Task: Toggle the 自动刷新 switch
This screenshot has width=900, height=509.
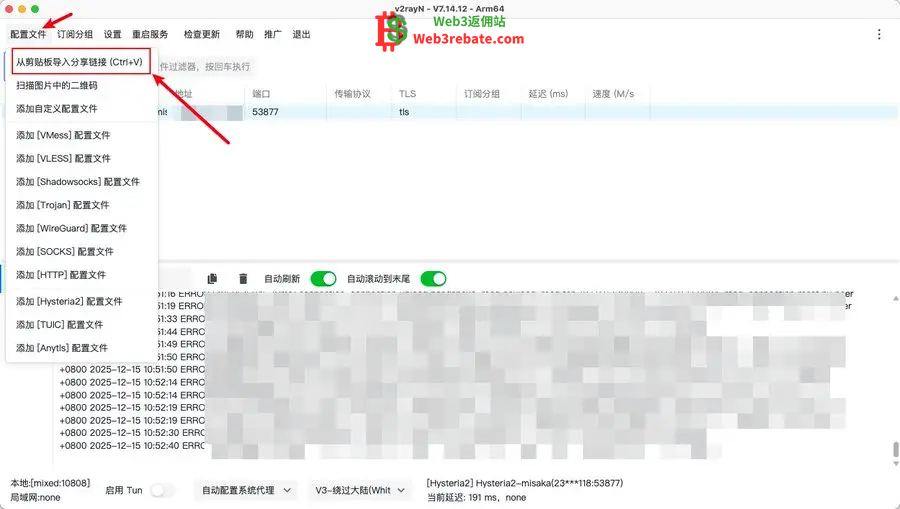Action: coord(323,279)
